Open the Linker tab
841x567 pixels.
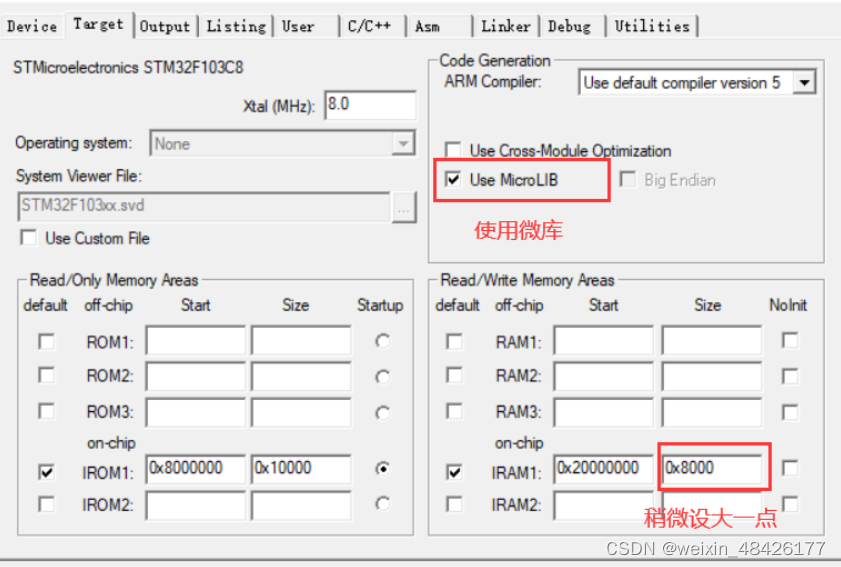506,26
